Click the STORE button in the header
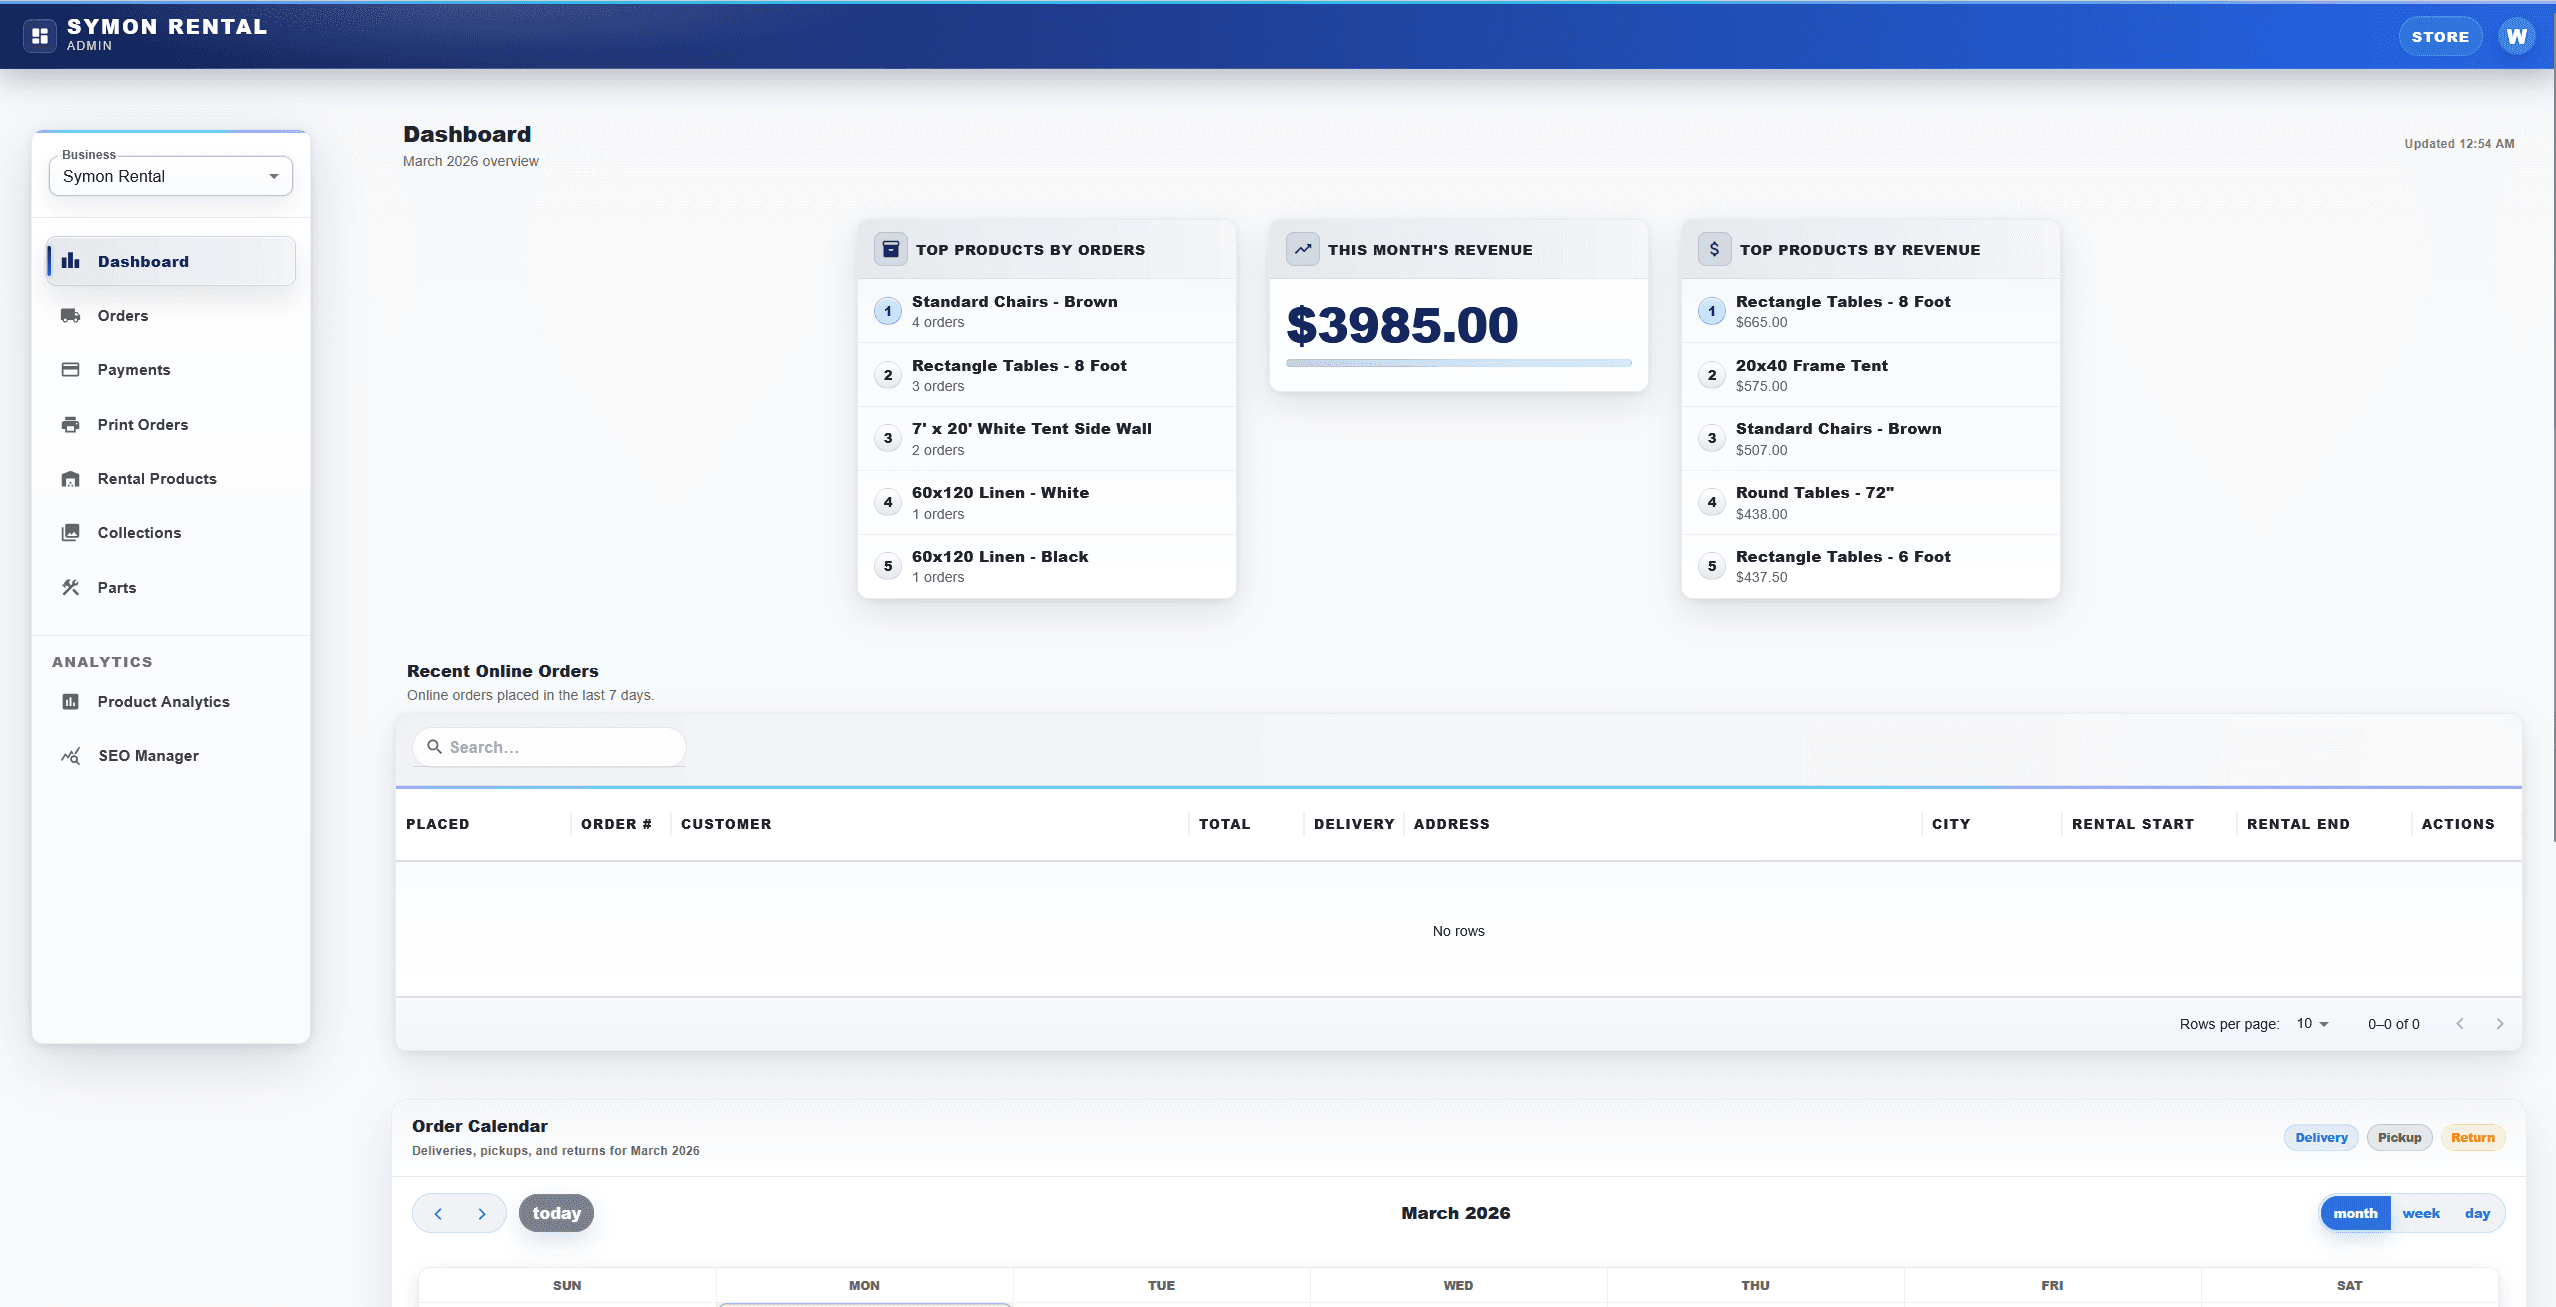 tap(2440, 35)
